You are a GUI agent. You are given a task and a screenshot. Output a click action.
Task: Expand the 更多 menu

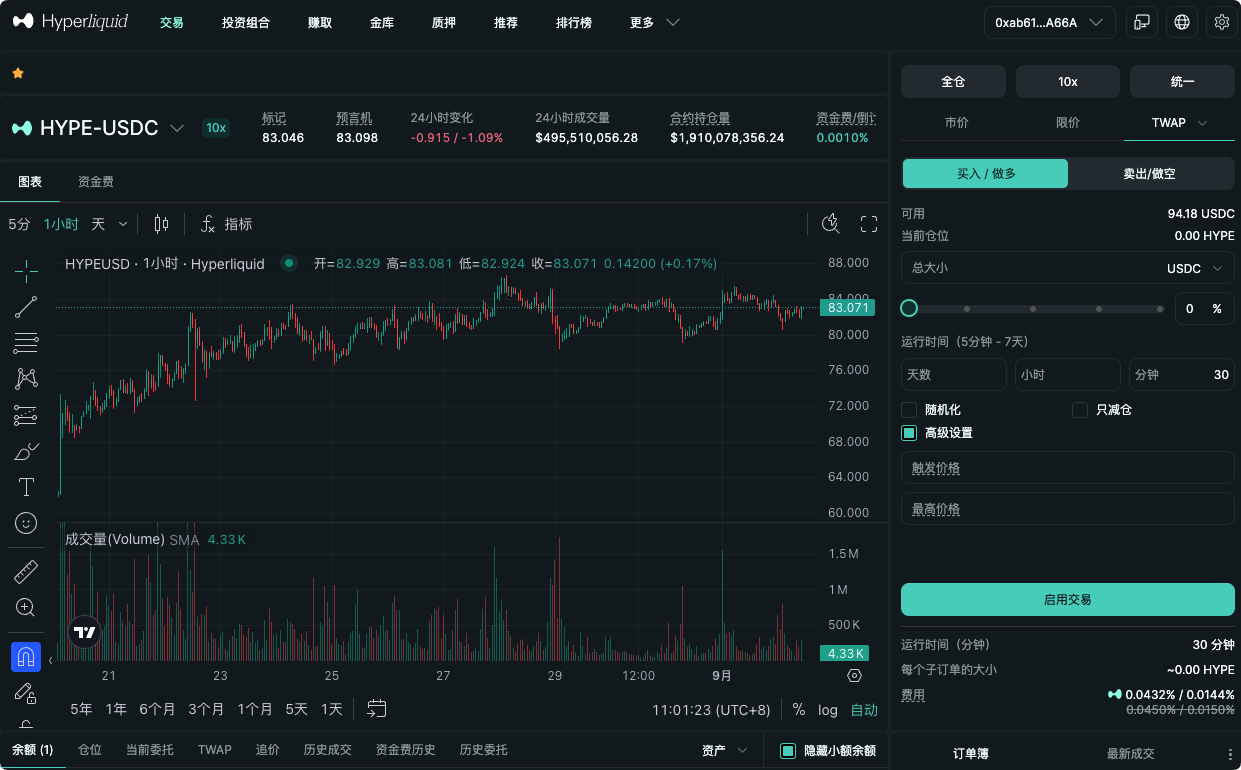[x=655, y=22]
